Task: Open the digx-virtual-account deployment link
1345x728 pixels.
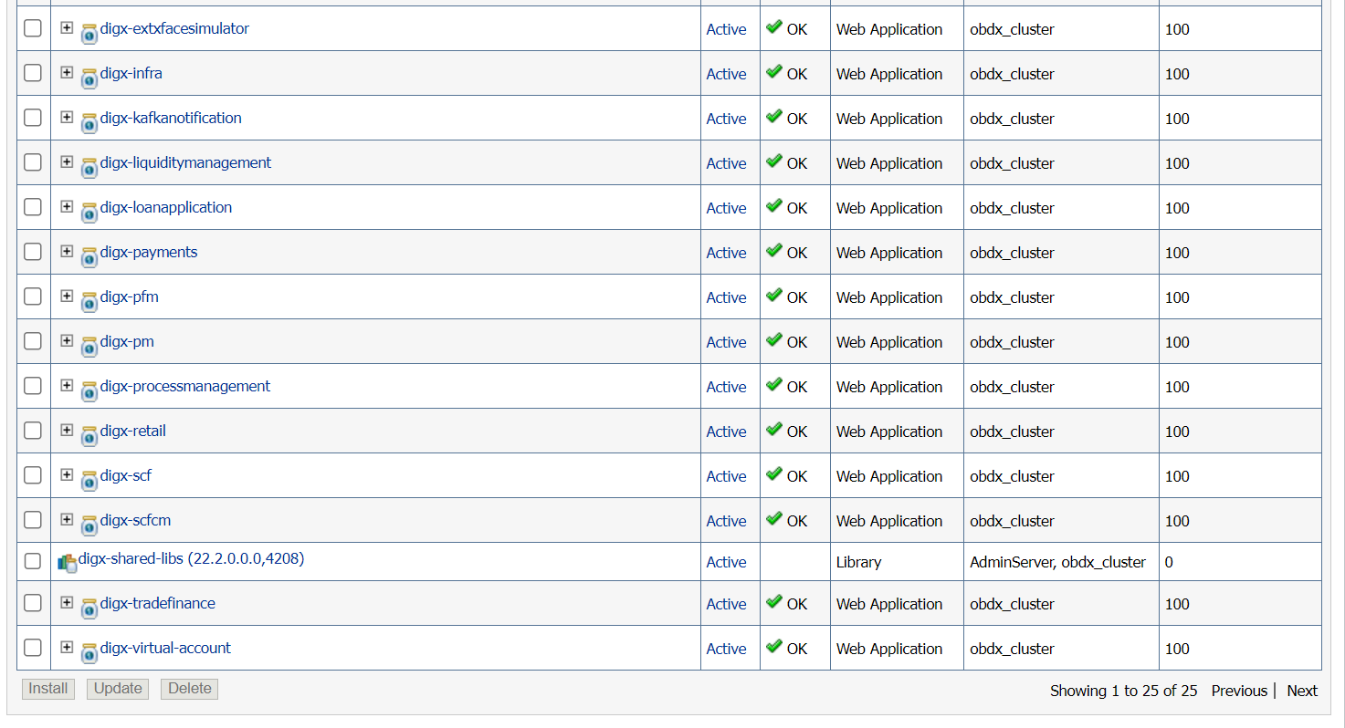Action: (165, 648)
